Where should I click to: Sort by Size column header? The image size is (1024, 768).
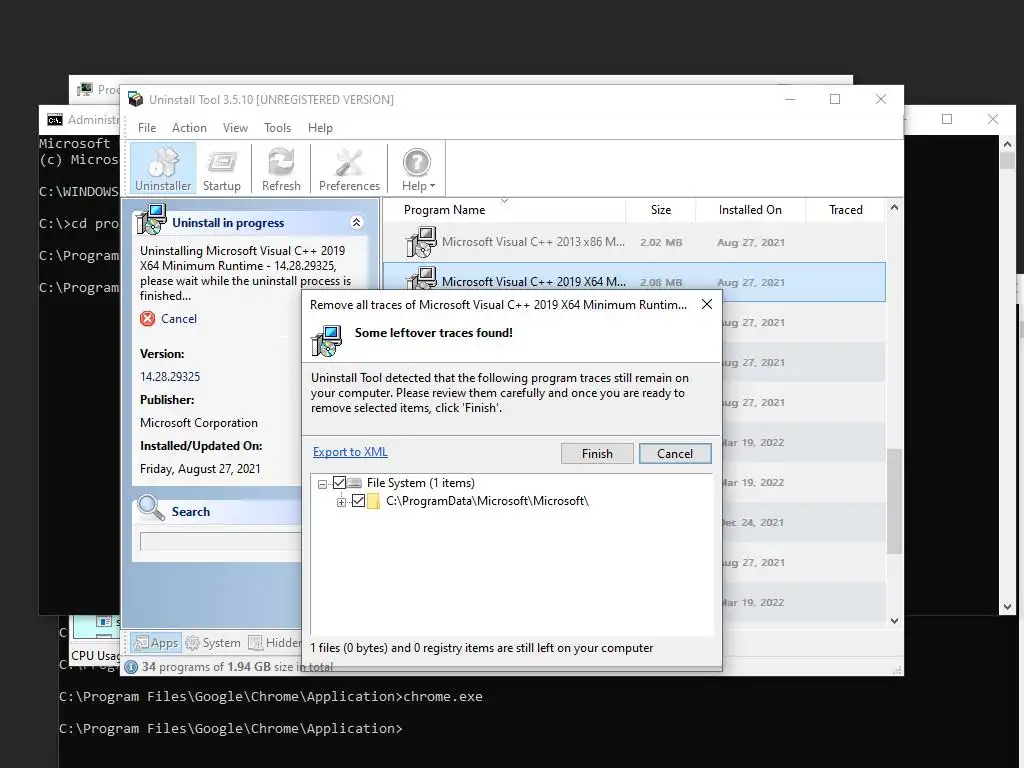(x=660, y=210)
